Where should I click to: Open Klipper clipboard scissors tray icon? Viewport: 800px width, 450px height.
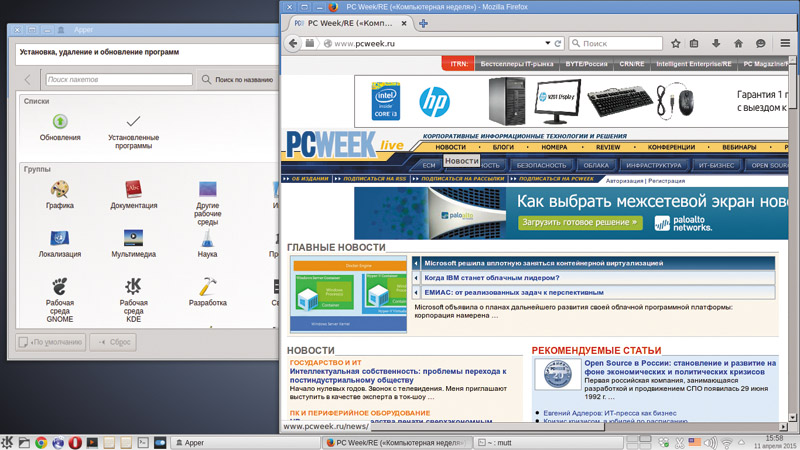click(x=680, y=442)
